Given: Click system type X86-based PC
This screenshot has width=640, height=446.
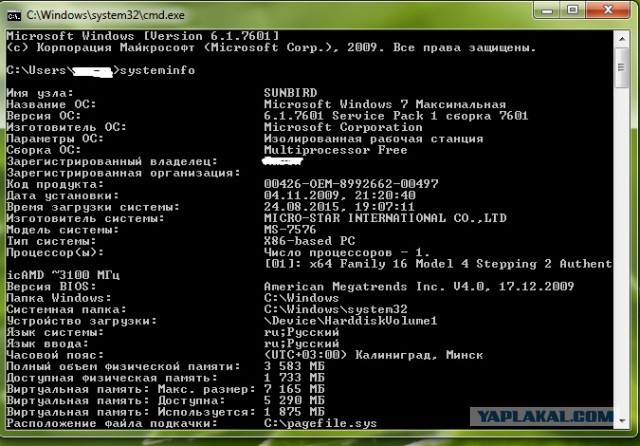Looking at the screenshot, I should (309, 241).
